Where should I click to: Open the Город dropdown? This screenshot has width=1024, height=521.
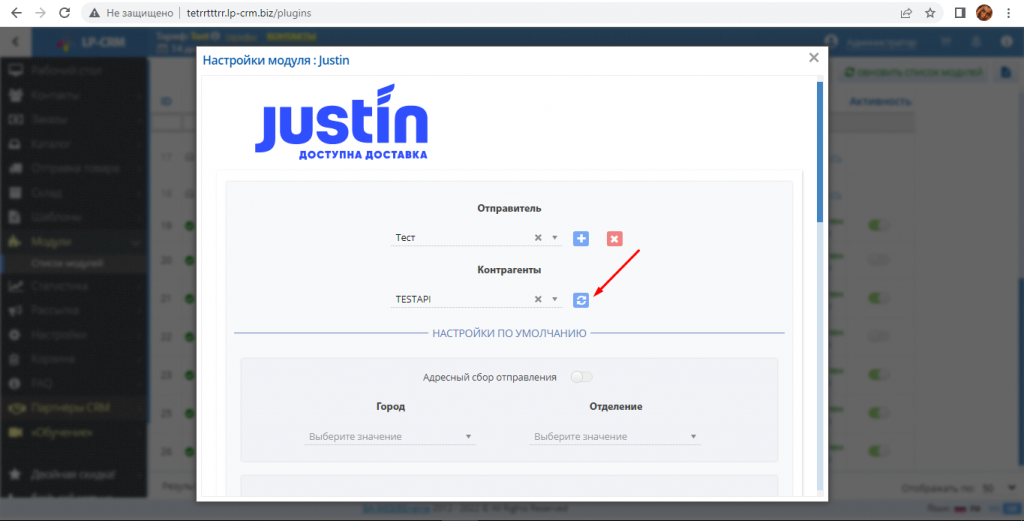click(x=391, y=436)
